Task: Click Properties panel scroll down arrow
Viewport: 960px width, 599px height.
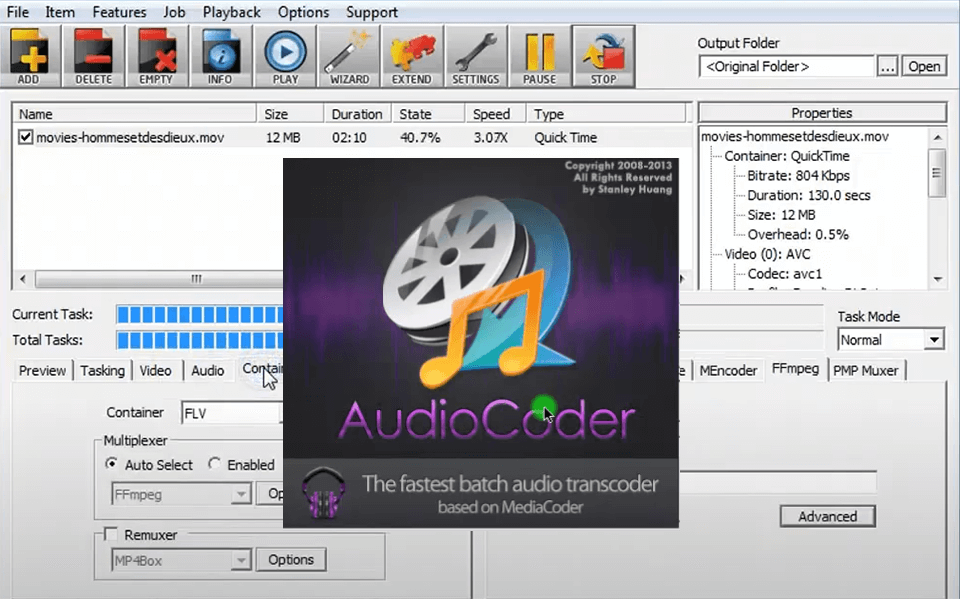Action: pyautogui.click(x=937, y=279)
